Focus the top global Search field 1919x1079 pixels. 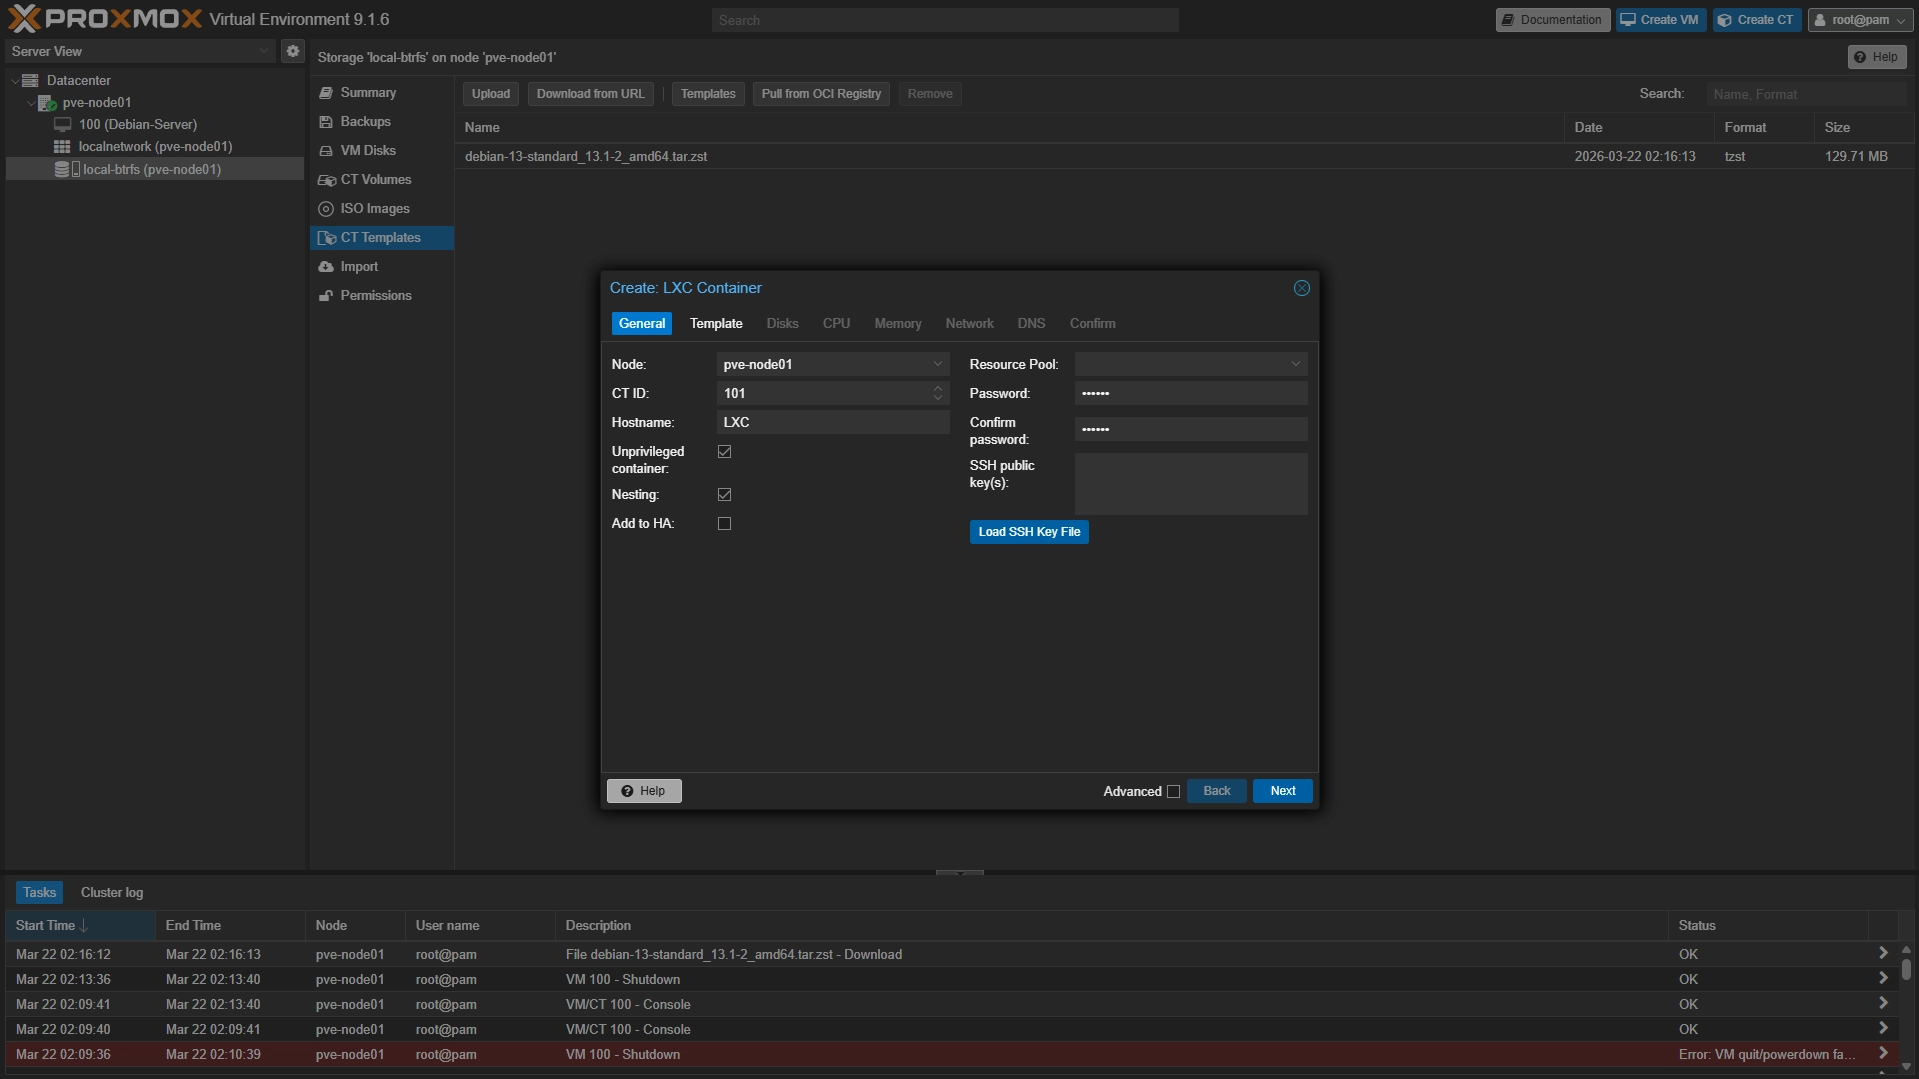945,20
